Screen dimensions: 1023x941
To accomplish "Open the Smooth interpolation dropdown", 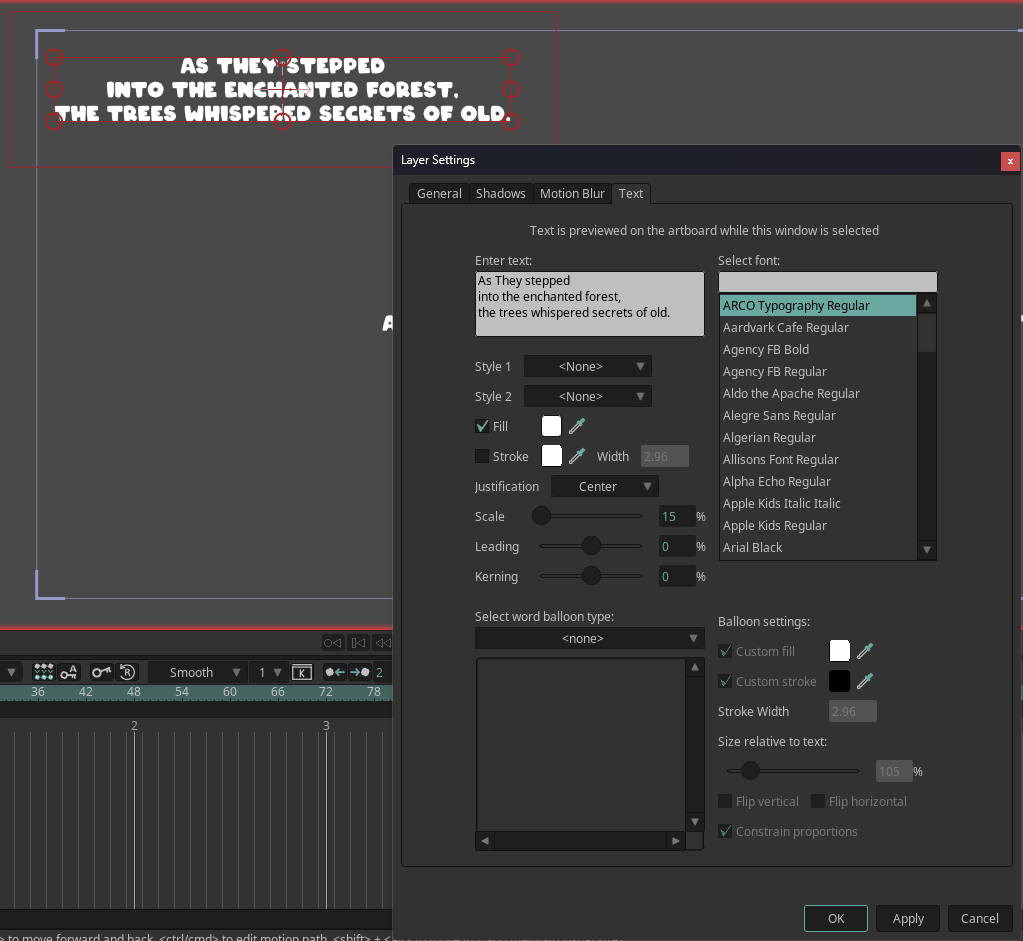I will point(197,672).
